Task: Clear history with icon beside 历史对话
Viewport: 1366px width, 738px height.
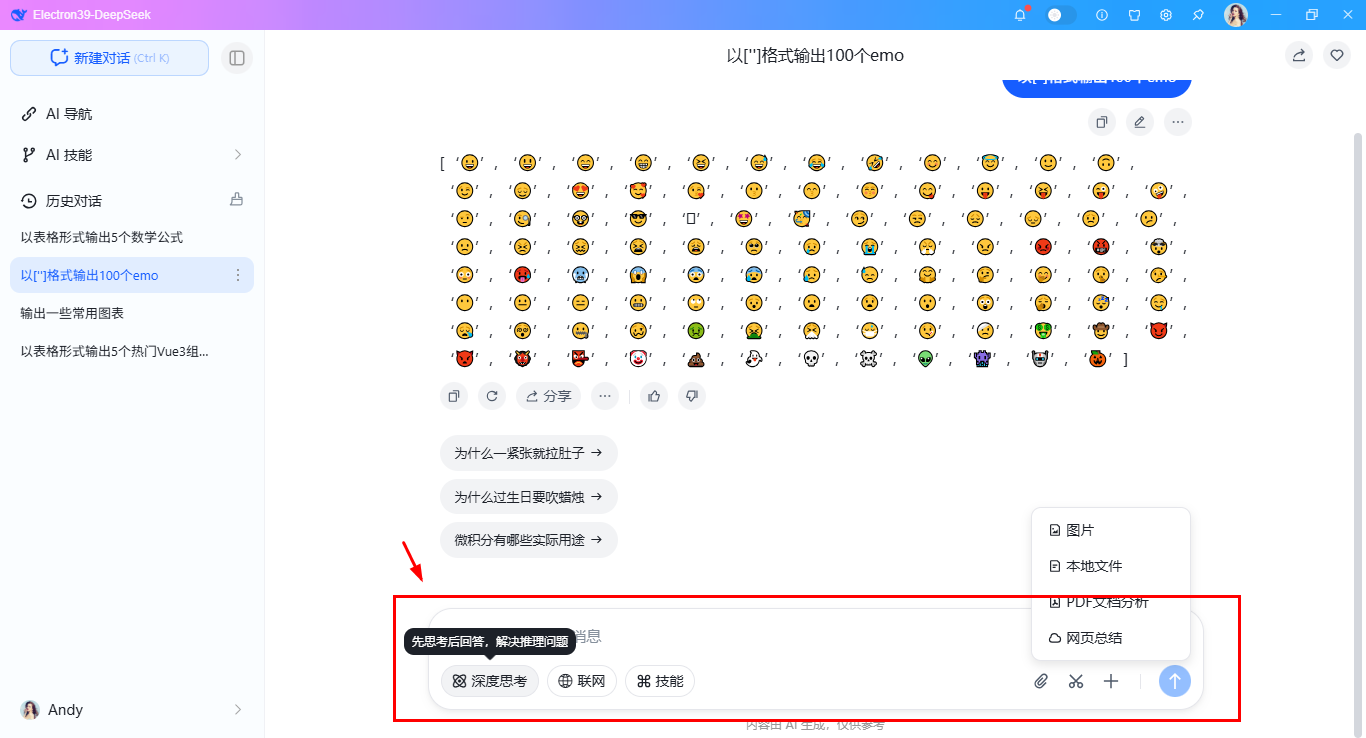Action: pyautogui.click(x=237, y=199)
